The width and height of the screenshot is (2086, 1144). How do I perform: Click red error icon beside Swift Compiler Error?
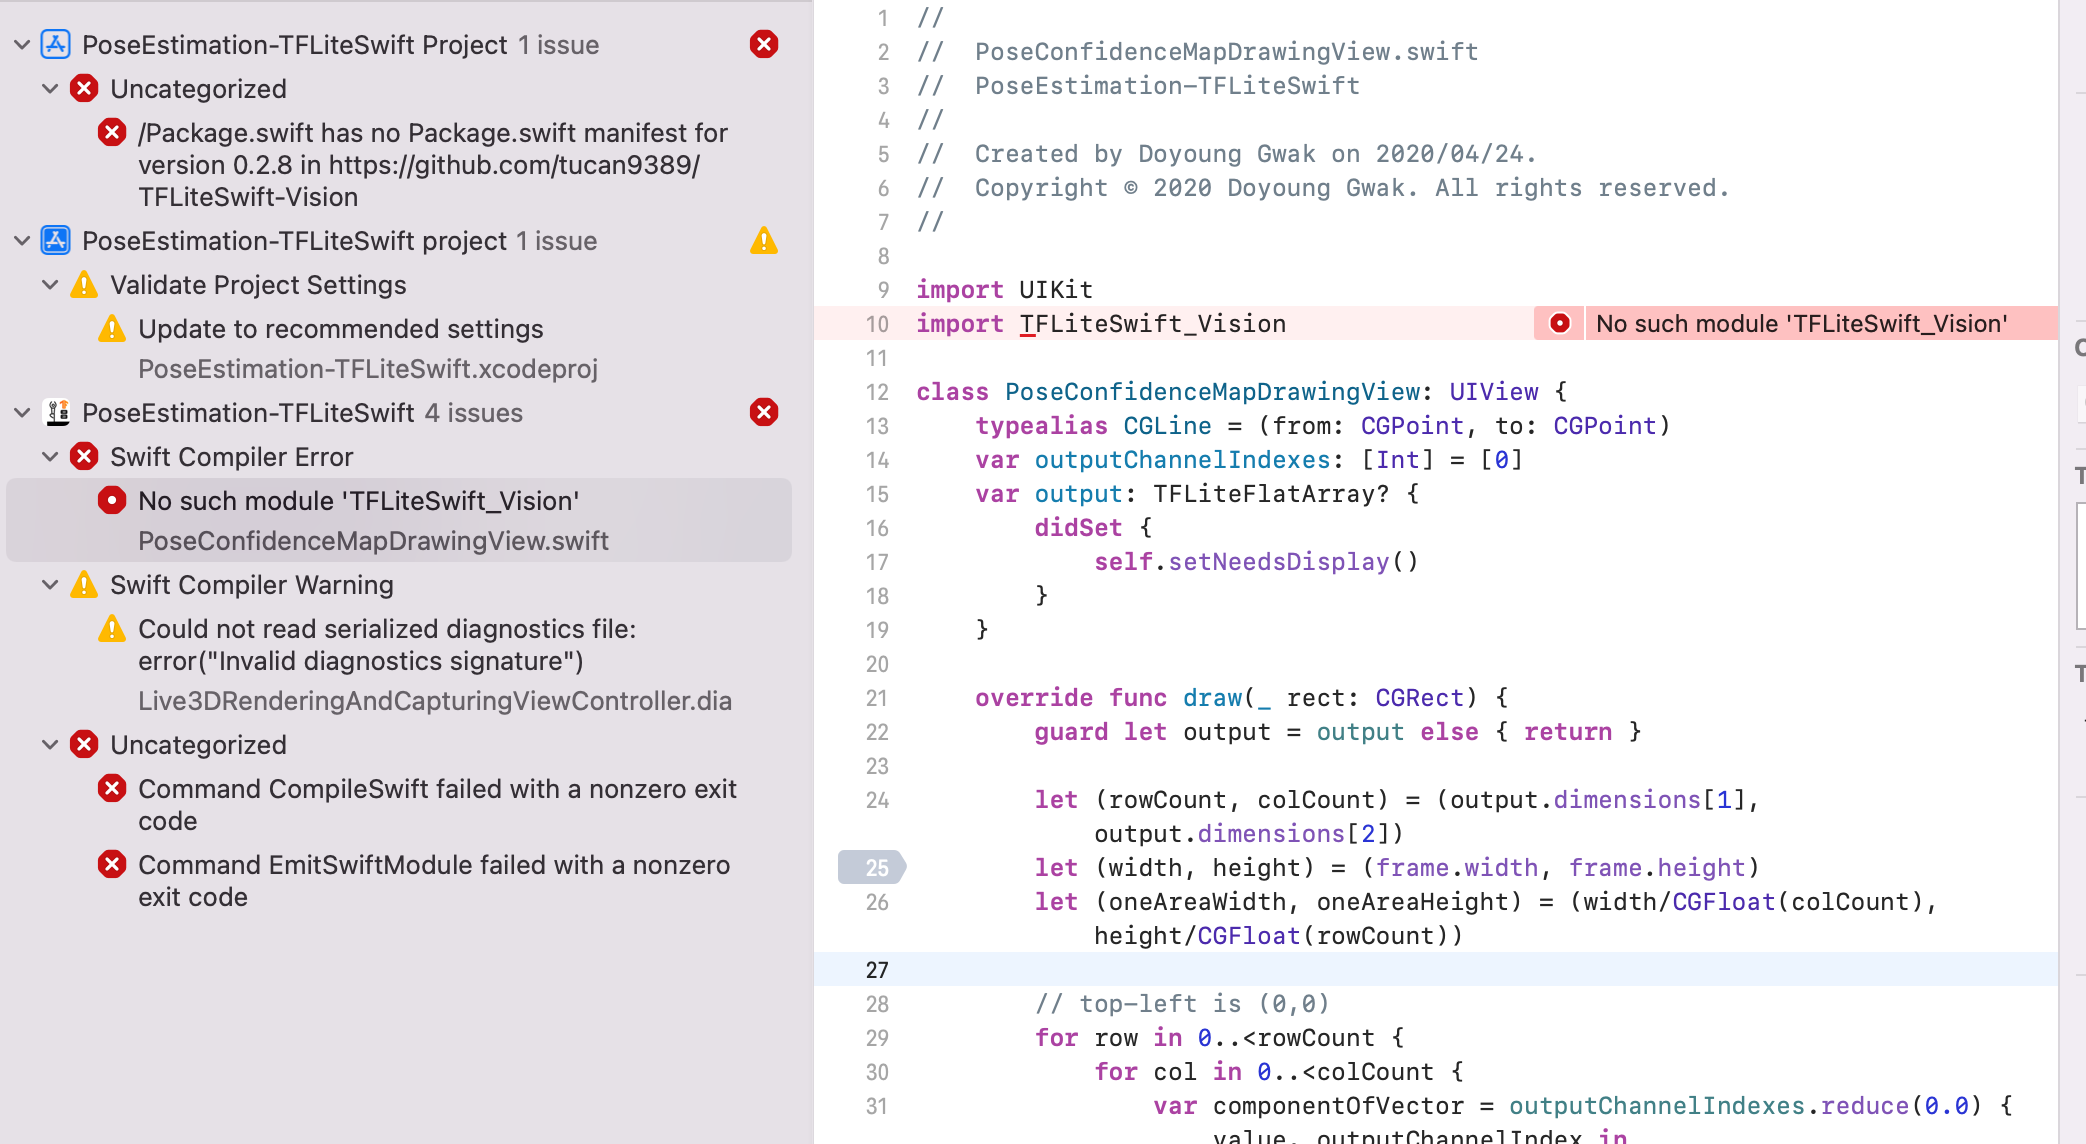(84, 457)
